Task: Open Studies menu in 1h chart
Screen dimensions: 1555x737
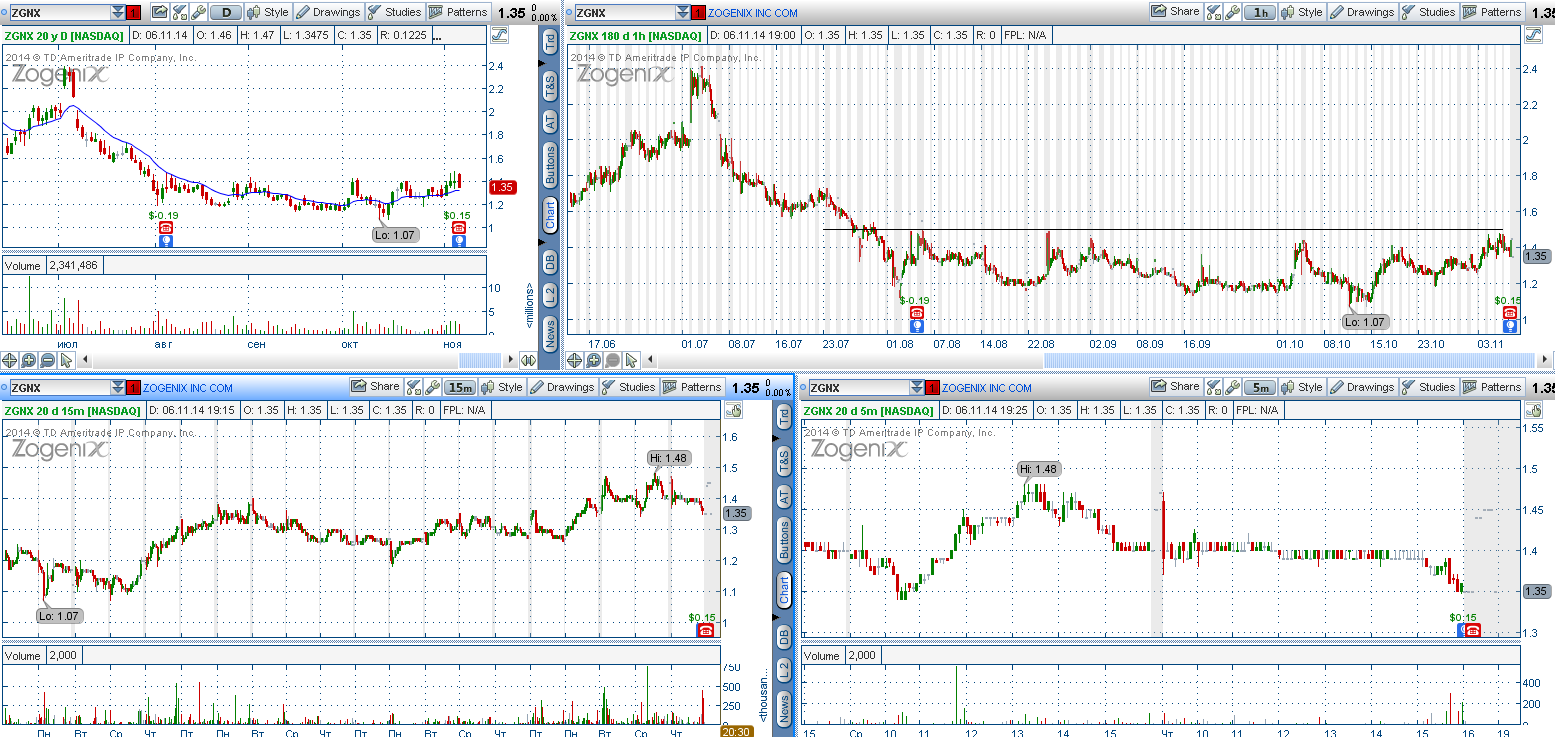Action: point(1429,12)
